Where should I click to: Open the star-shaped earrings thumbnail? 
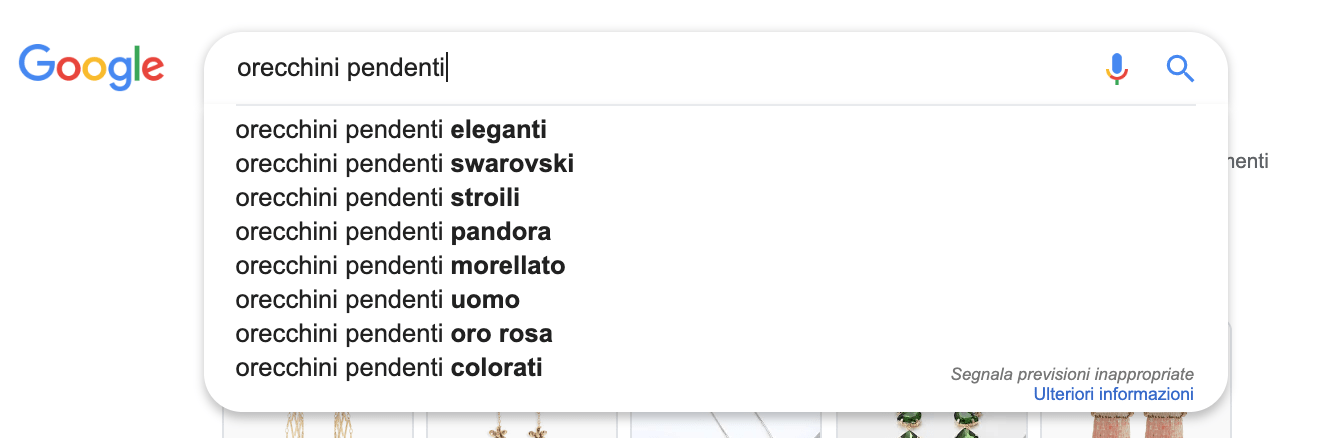(x=520, y=426)
